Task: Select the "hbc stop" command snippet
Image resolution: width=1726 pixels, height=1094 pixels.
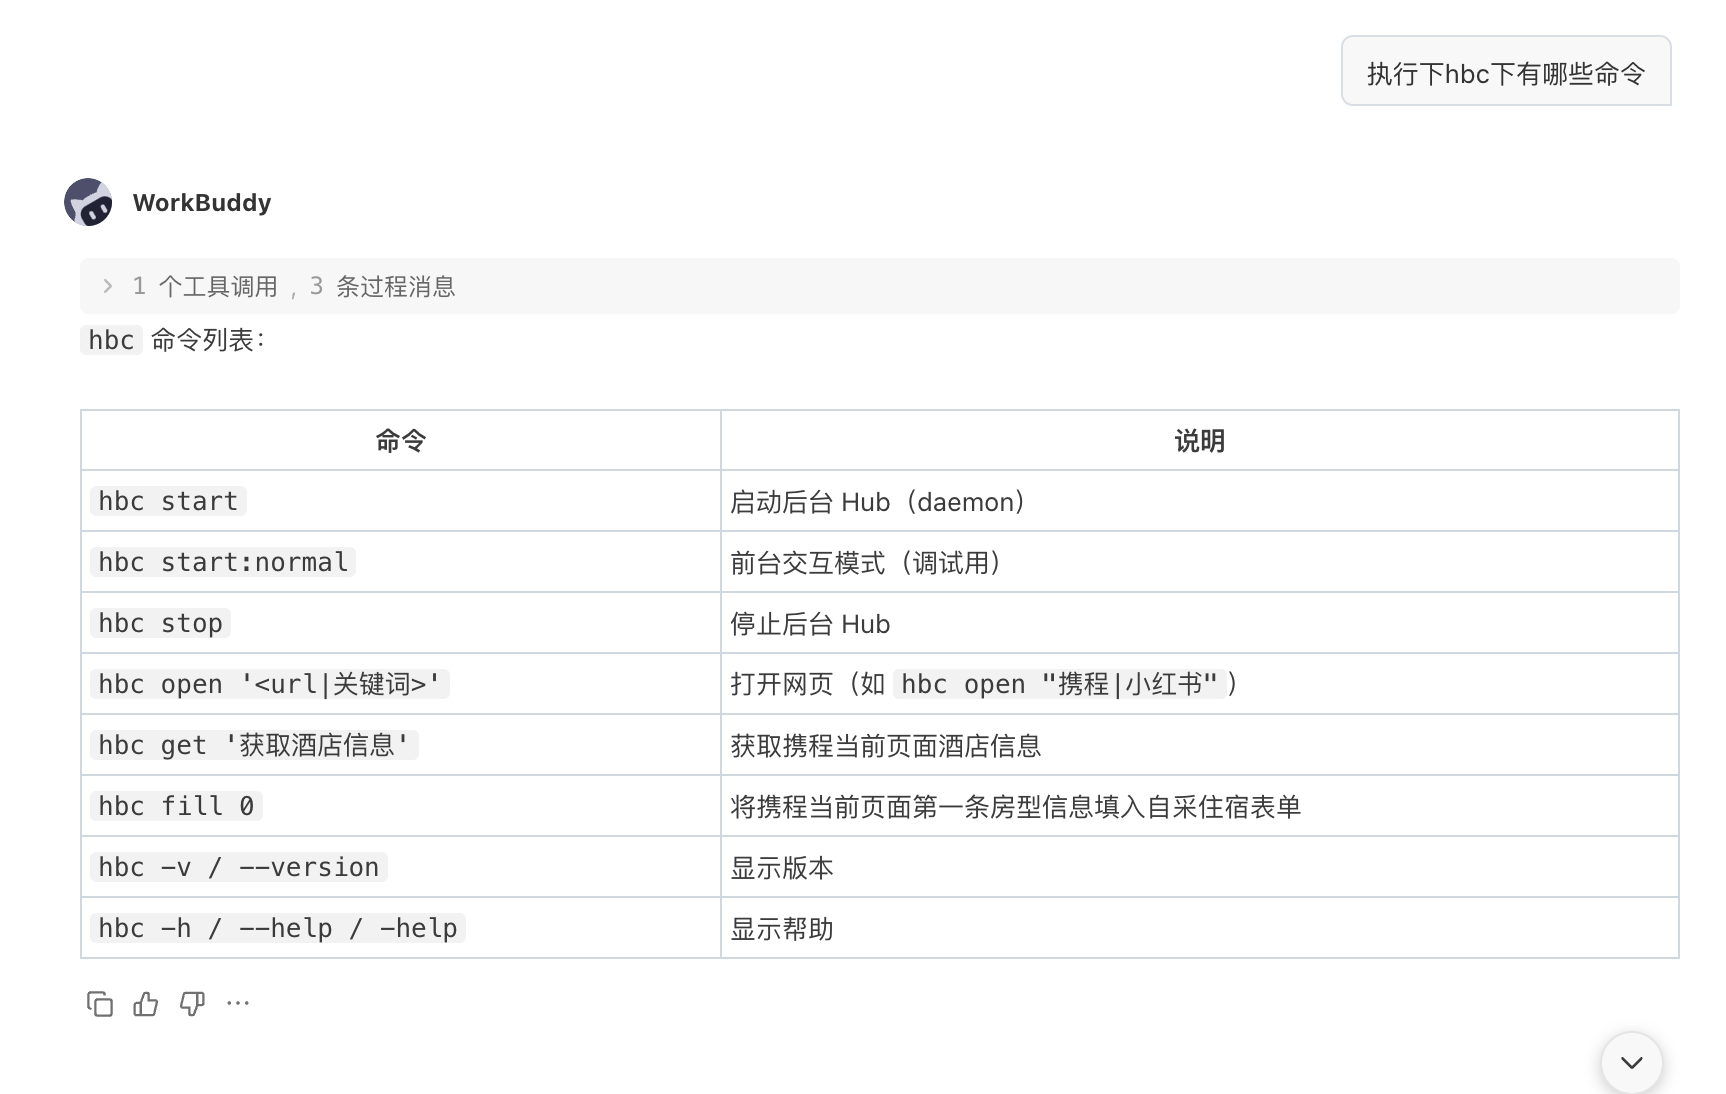Action: [x=159, y=622]
